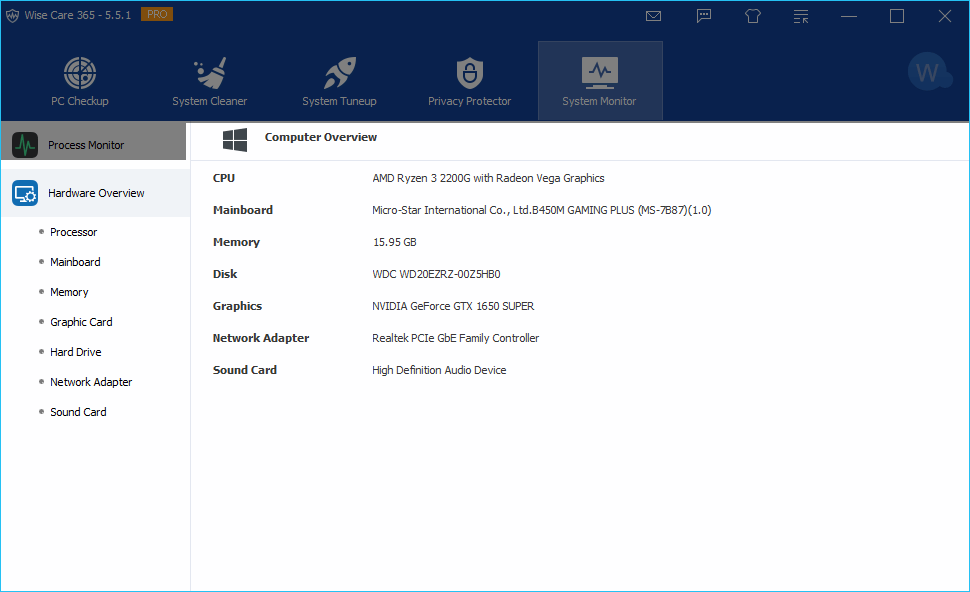Click the Hardware Overview monitor icon
Image resolution: width=970 pixels, height=592 pixels.
pyautogui.click(x=25, y=193)
